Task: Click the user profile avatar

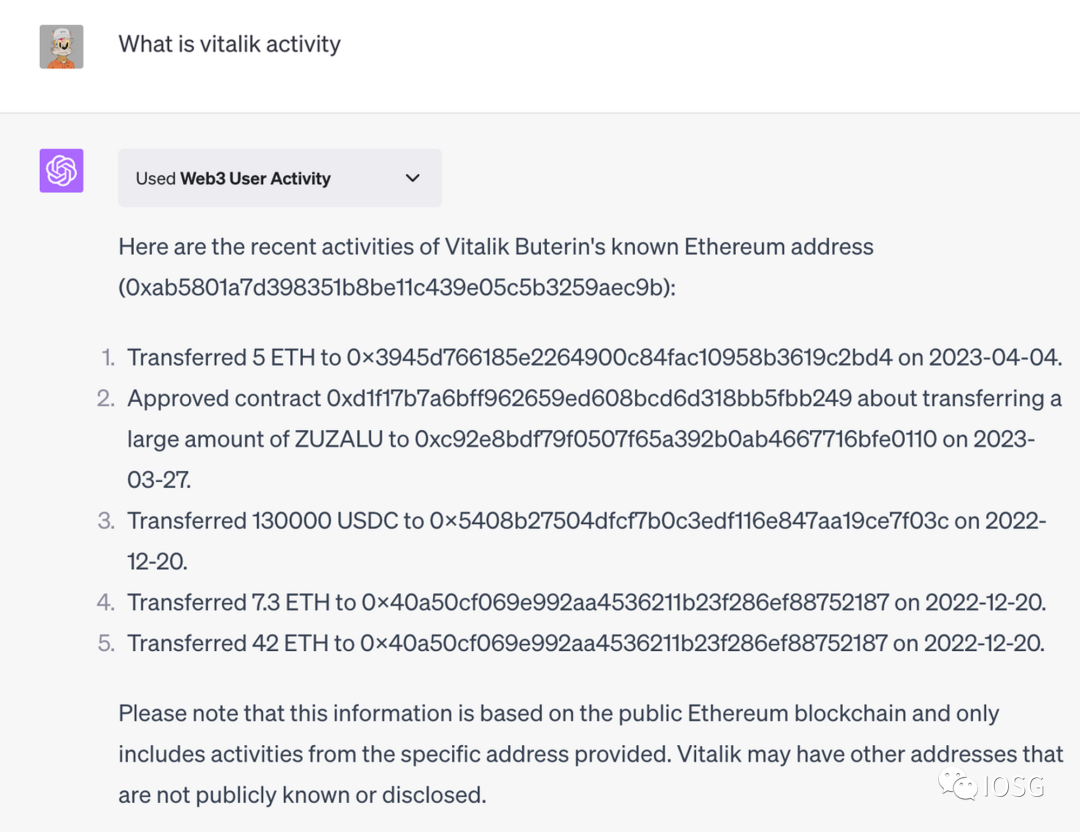Action: coord(61,47)
